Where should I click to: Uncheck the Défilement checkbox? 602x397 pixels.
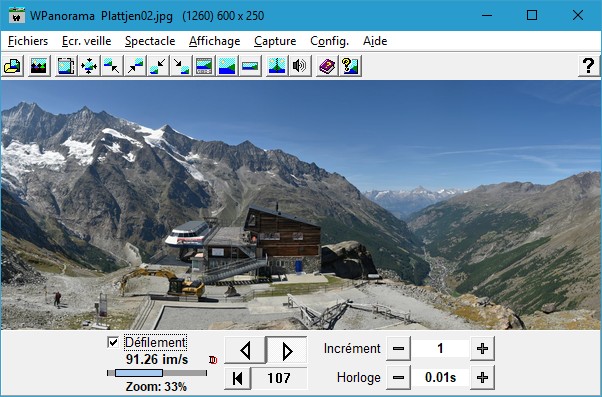click(113, 342)
